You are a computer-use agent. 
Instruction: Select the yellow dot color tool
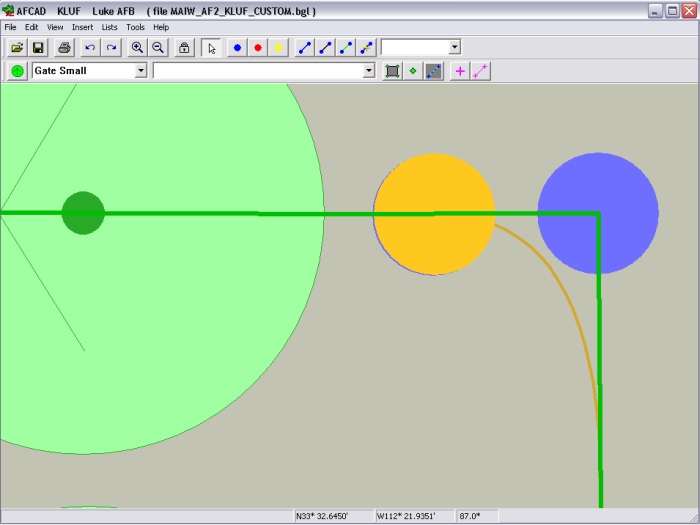pos(279,47)
